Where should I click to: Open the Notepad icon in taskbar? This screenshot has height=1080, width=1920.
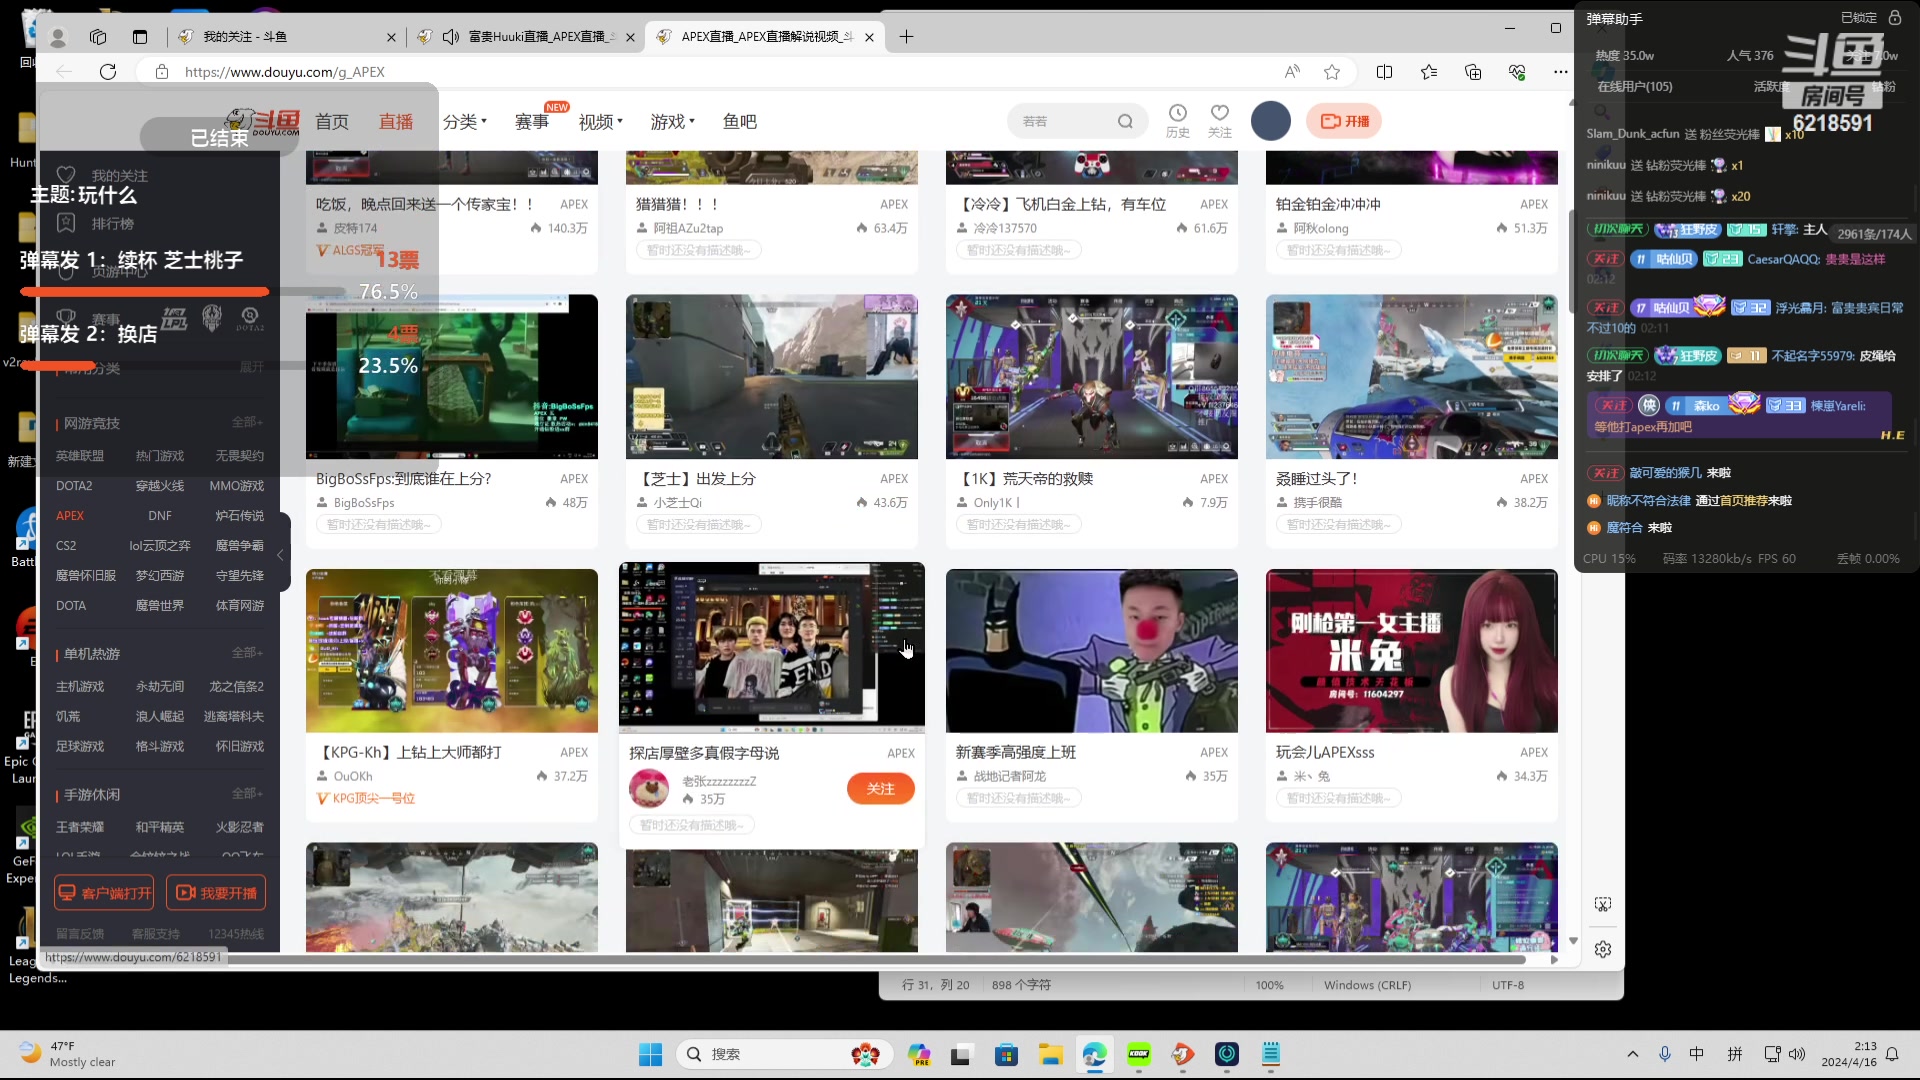(1271, 1054)
